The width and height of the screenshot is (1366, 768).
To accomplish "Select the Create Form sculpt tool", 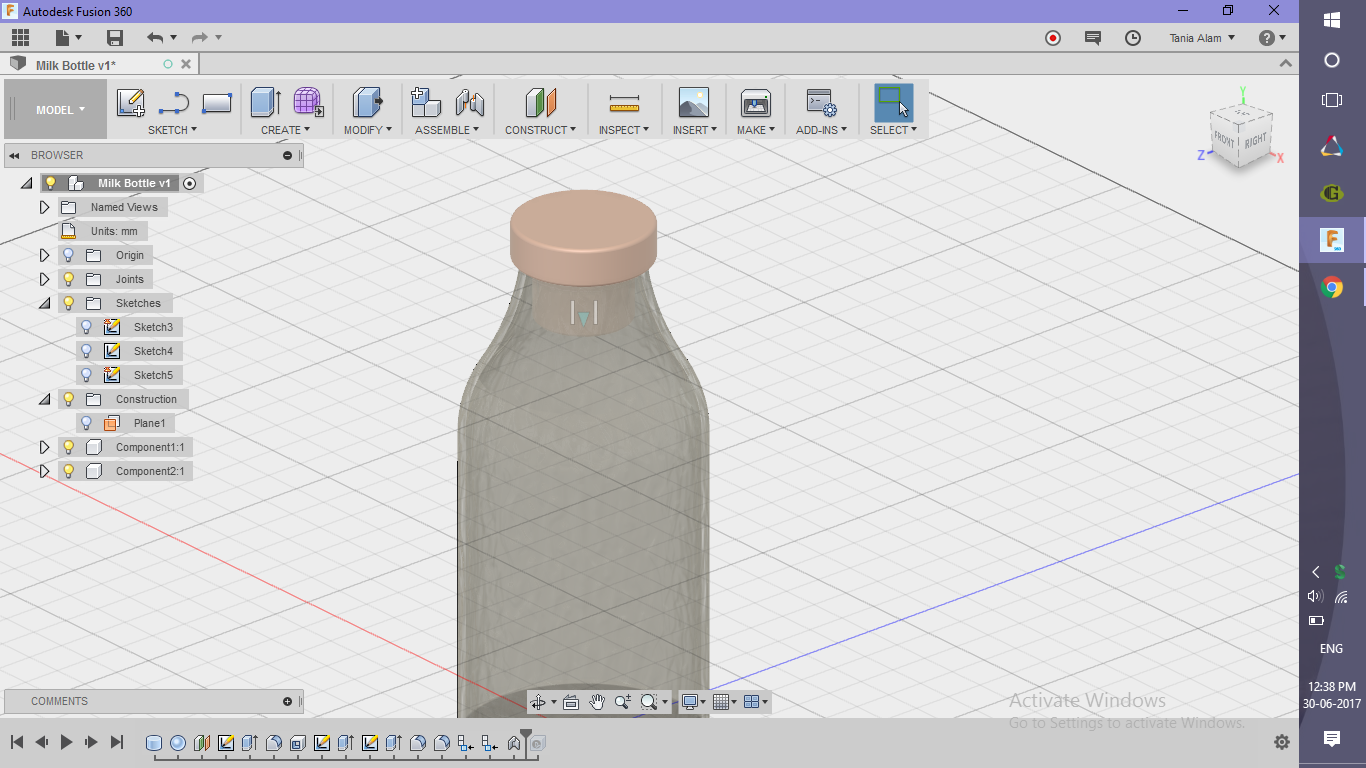I will (308, 103).
